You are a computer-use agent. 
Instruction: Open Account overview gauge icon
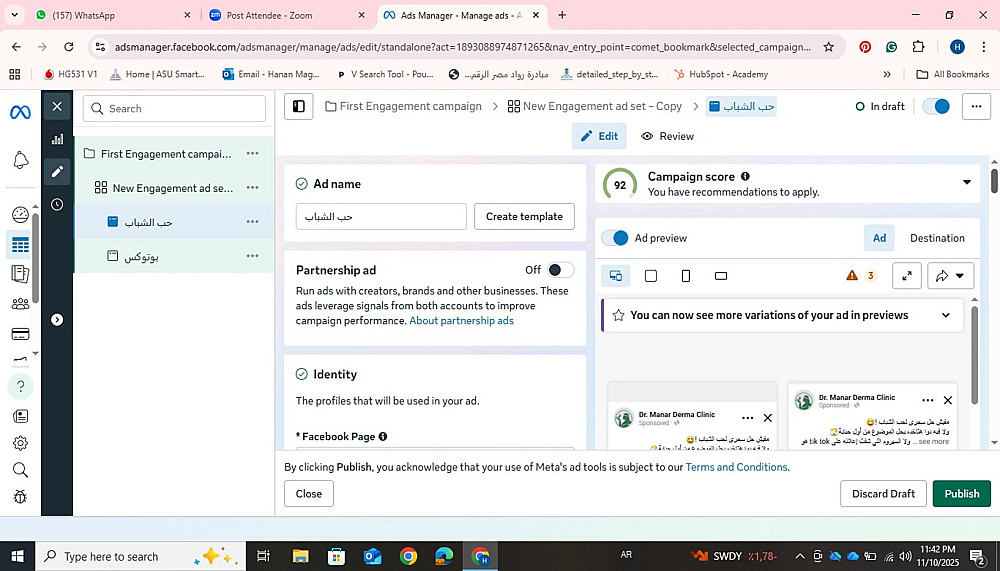coord(20,214)
